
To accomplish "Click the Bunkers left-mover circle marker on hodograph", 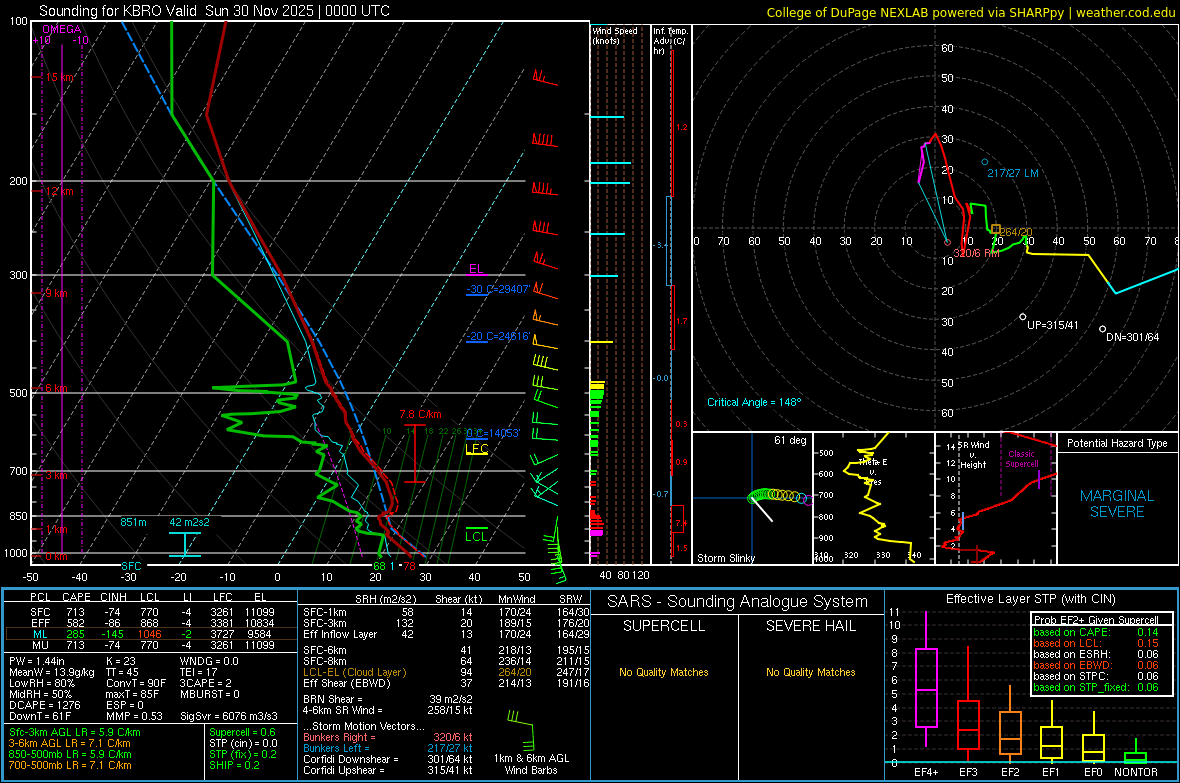I will pyautogui.click(x=984, y=162).
